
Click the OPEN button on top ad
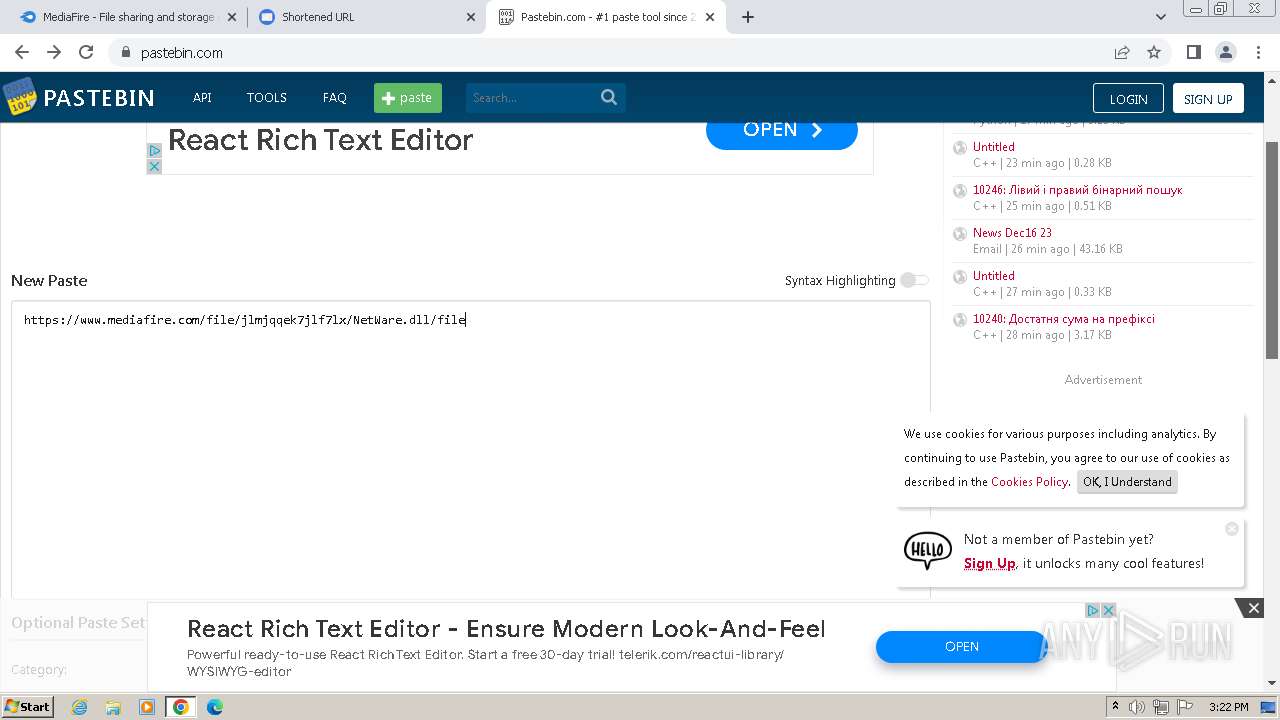click(x=782, y=131)
